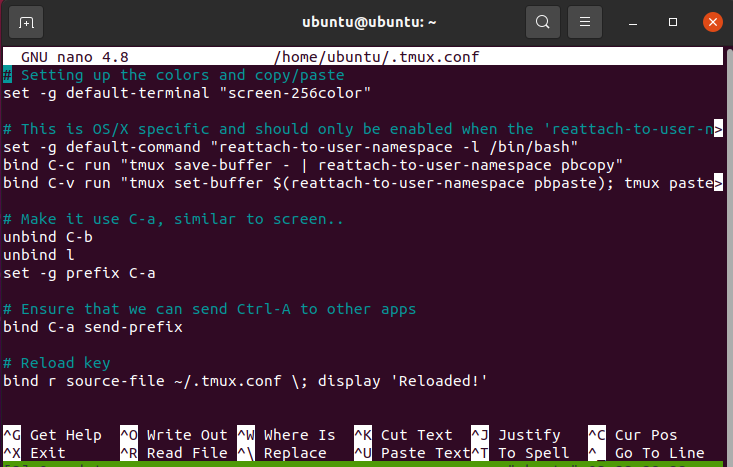Click the 'GNU nano 4.8' header text

pyautogui.click(x=75, y=57)
